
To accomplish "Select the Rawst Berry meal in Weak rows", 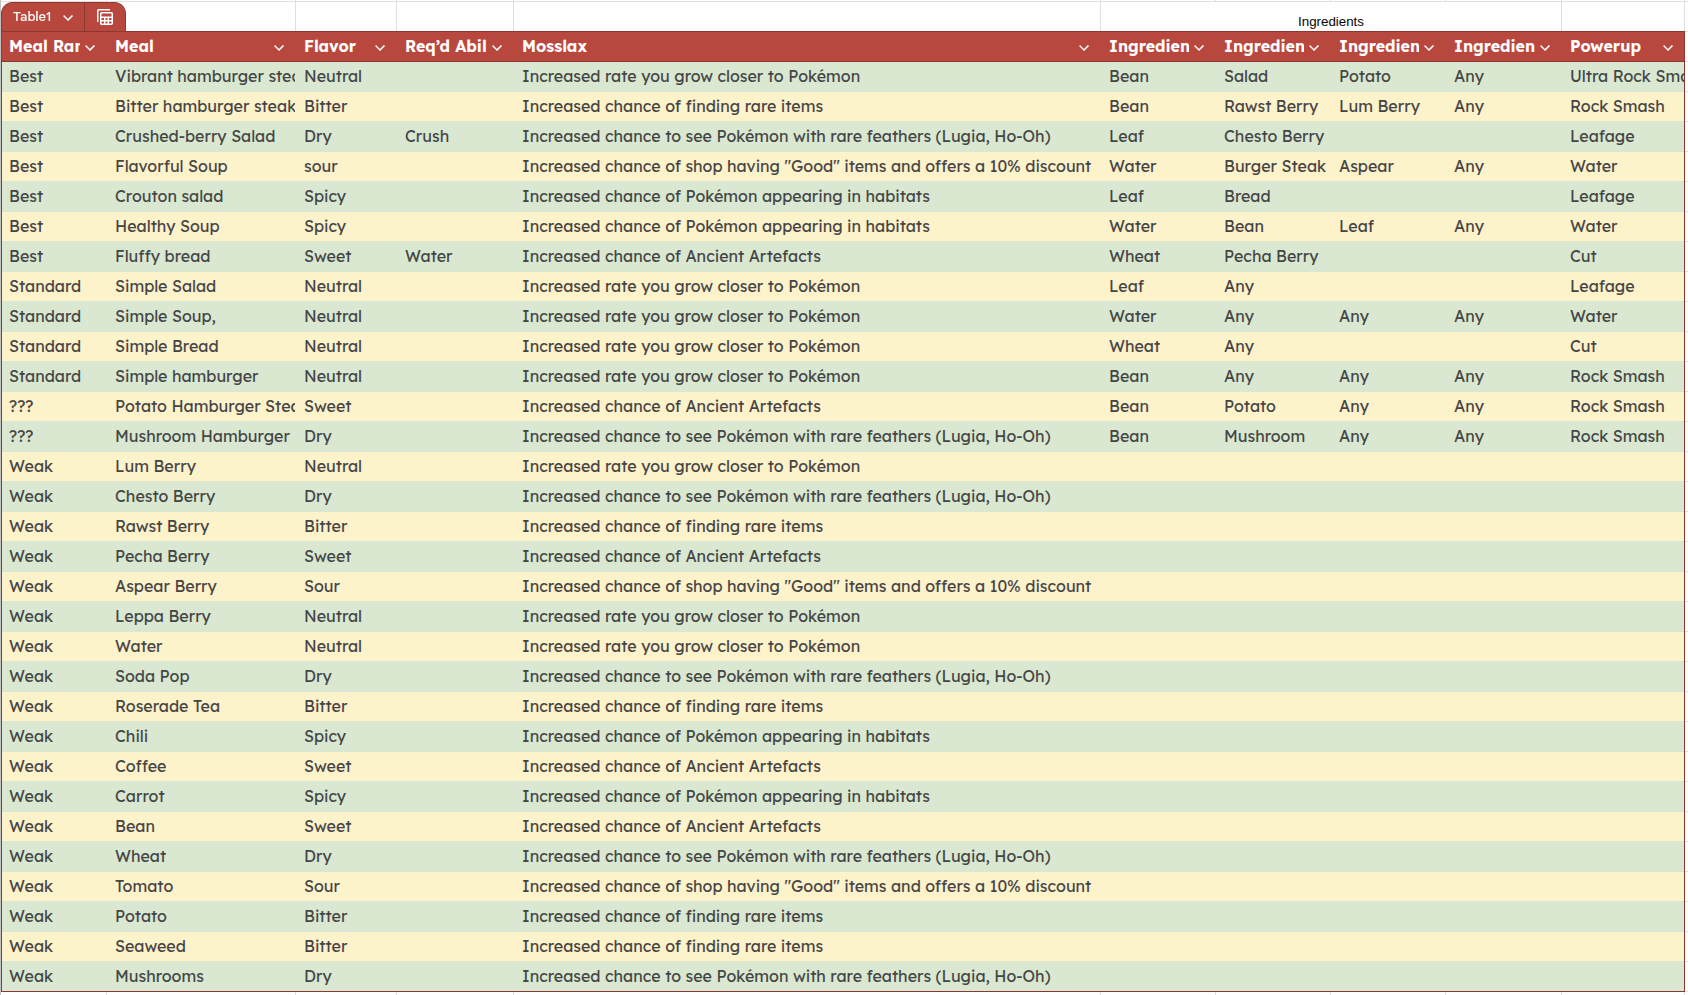I will coord(201,526).
